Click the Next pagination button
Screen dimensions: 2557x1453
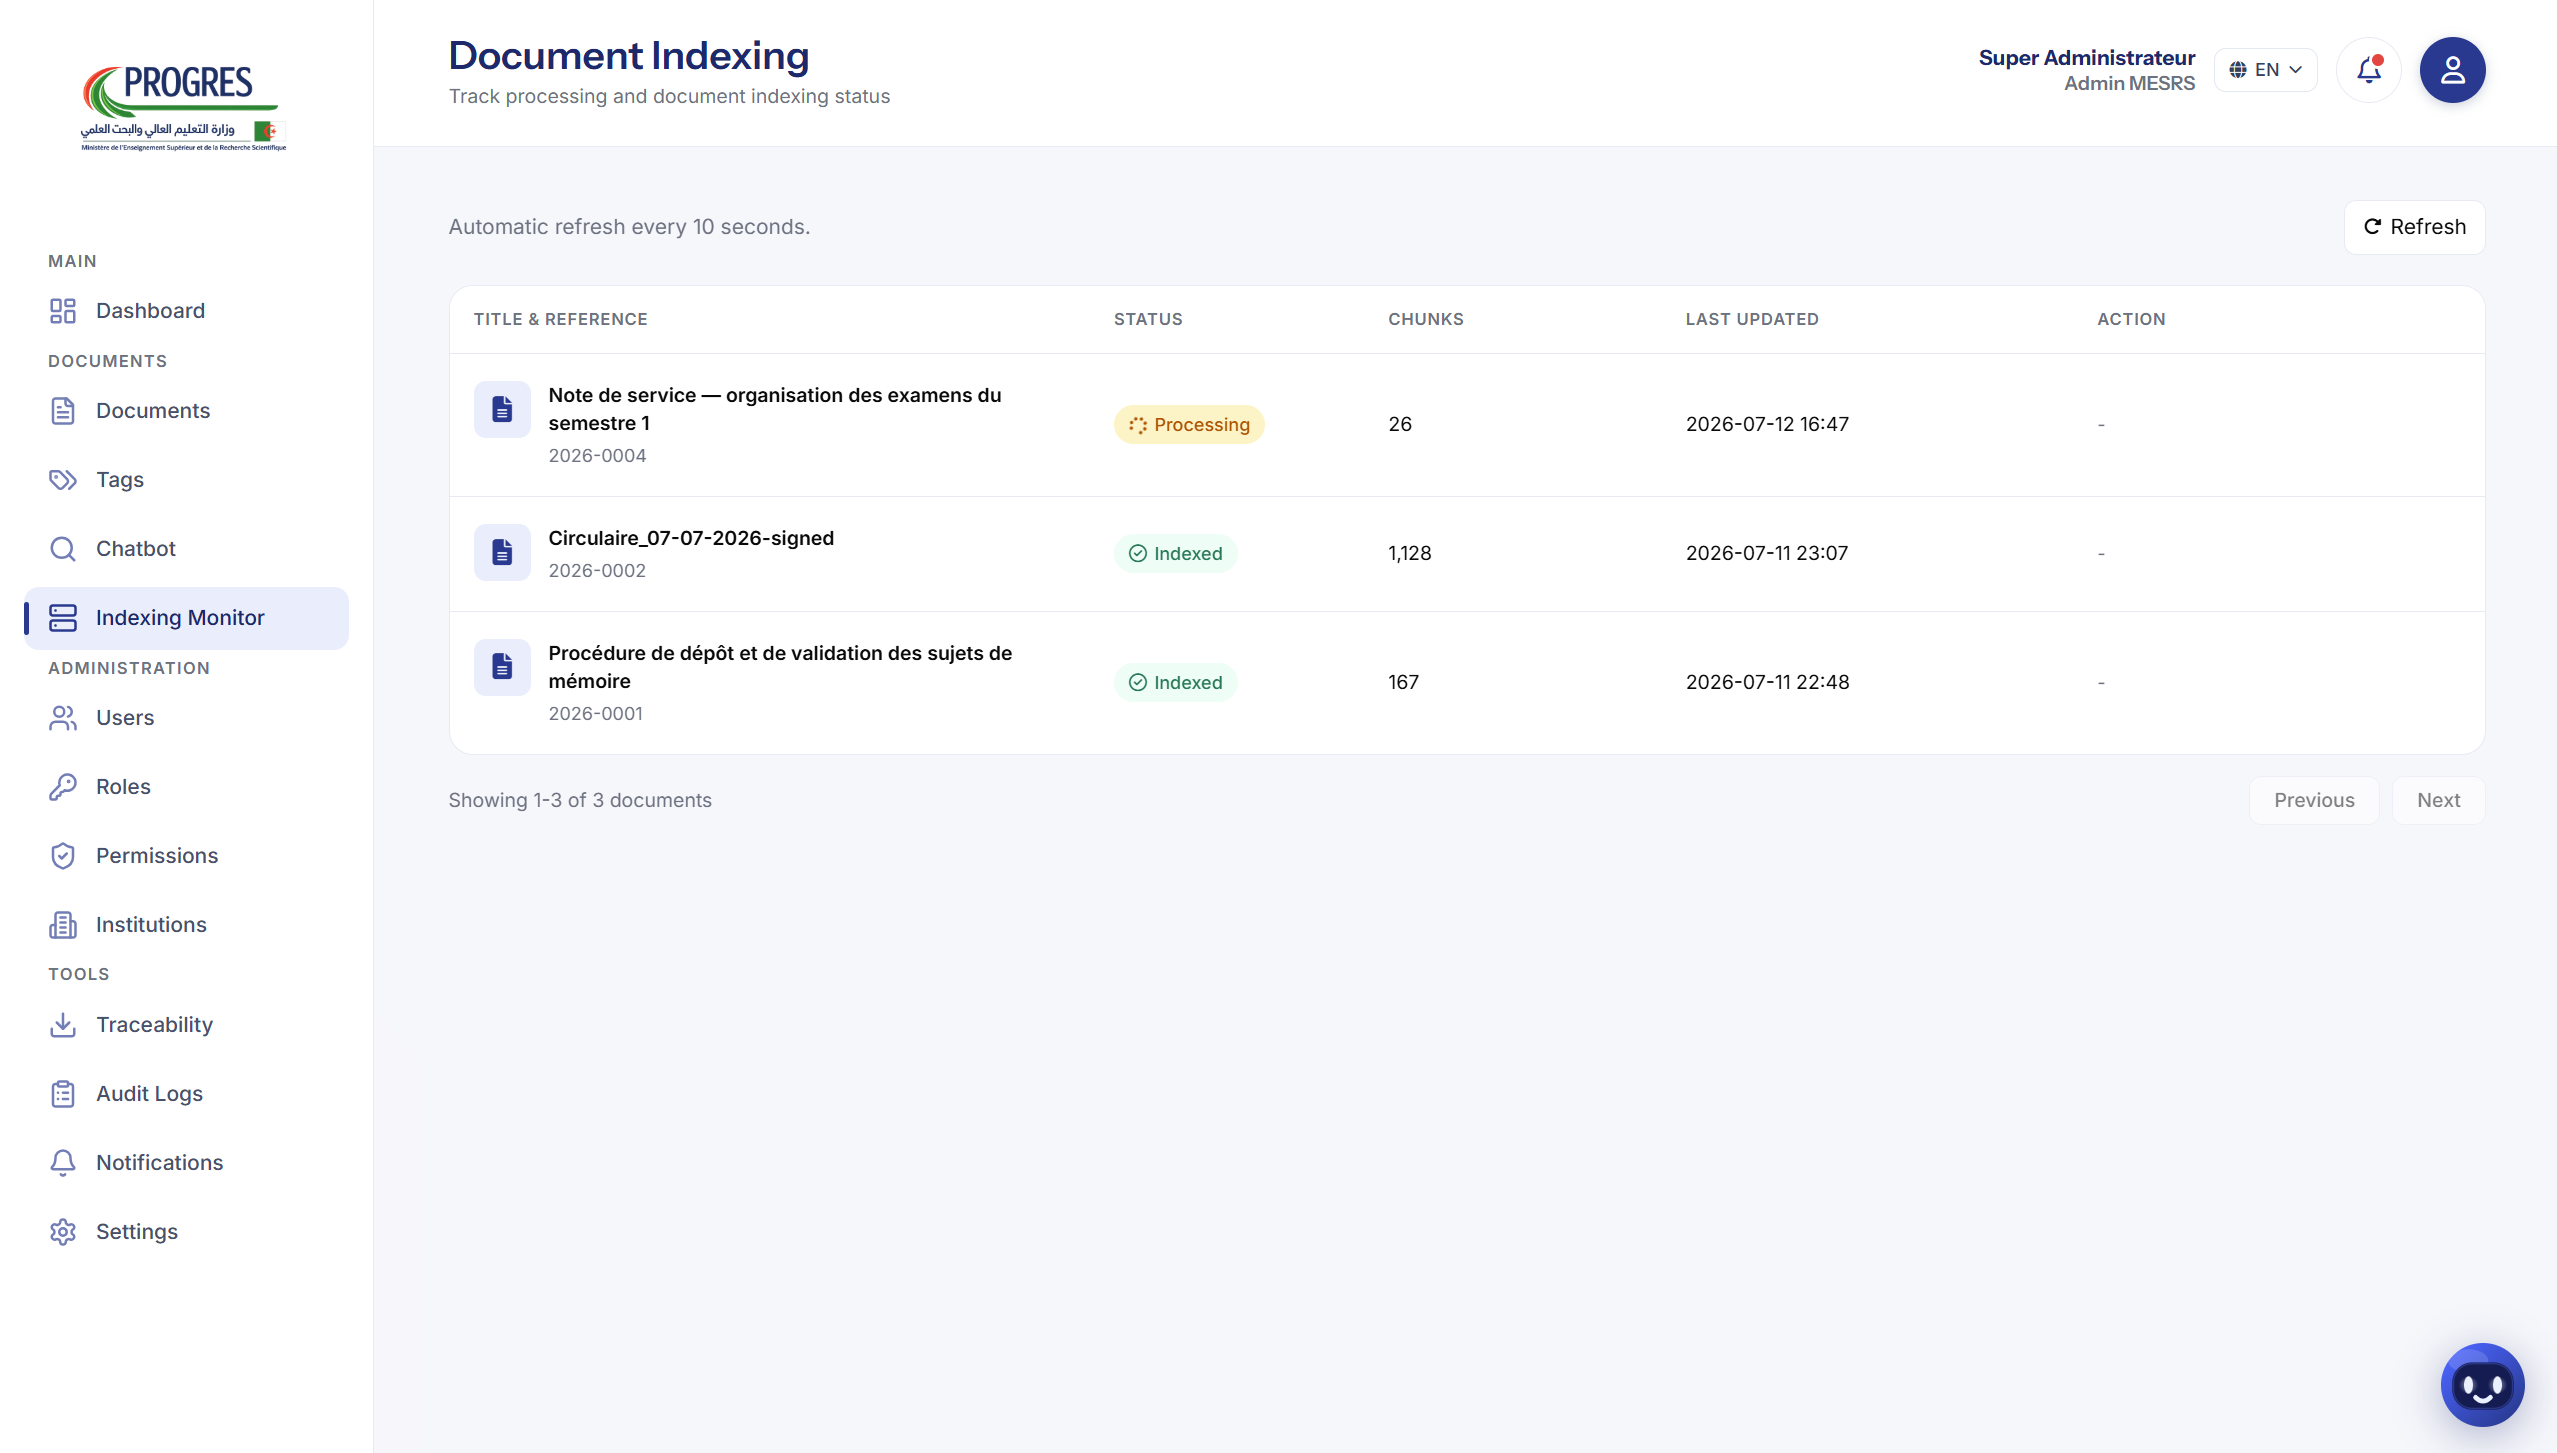[x=2438, y=801]
